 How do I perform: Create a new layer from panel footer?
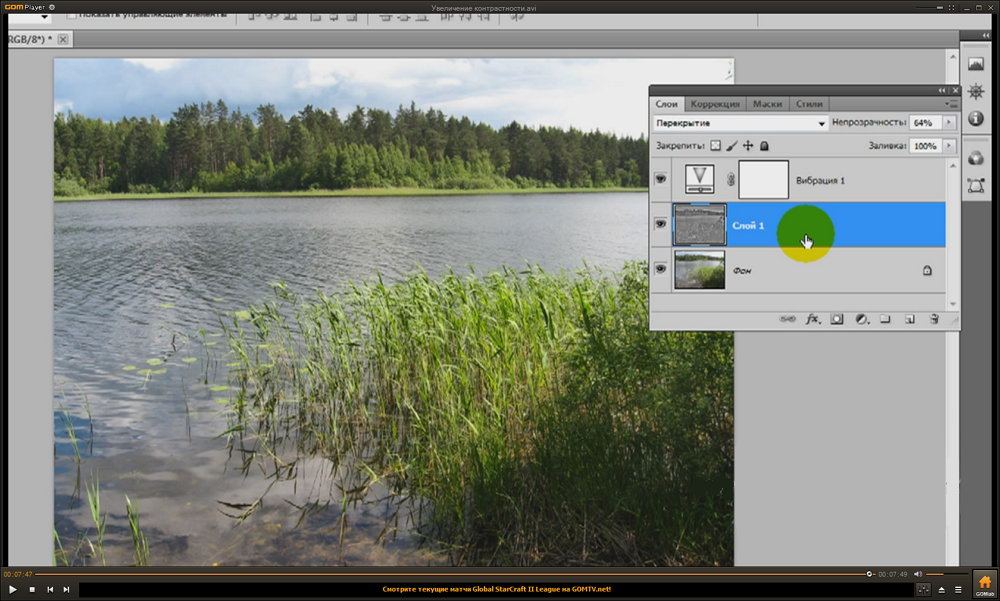coord(910,319)
